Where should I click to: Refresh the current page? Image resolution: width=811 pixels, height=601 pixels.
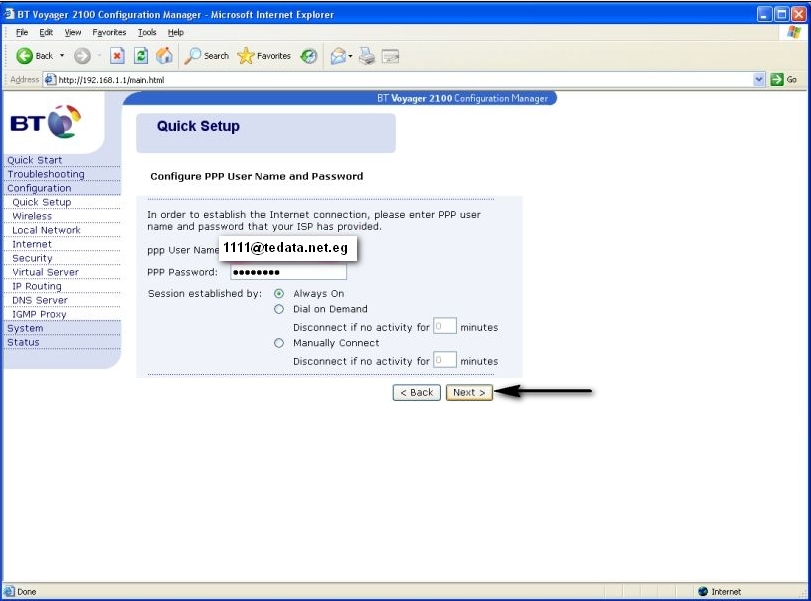point(140,56)
